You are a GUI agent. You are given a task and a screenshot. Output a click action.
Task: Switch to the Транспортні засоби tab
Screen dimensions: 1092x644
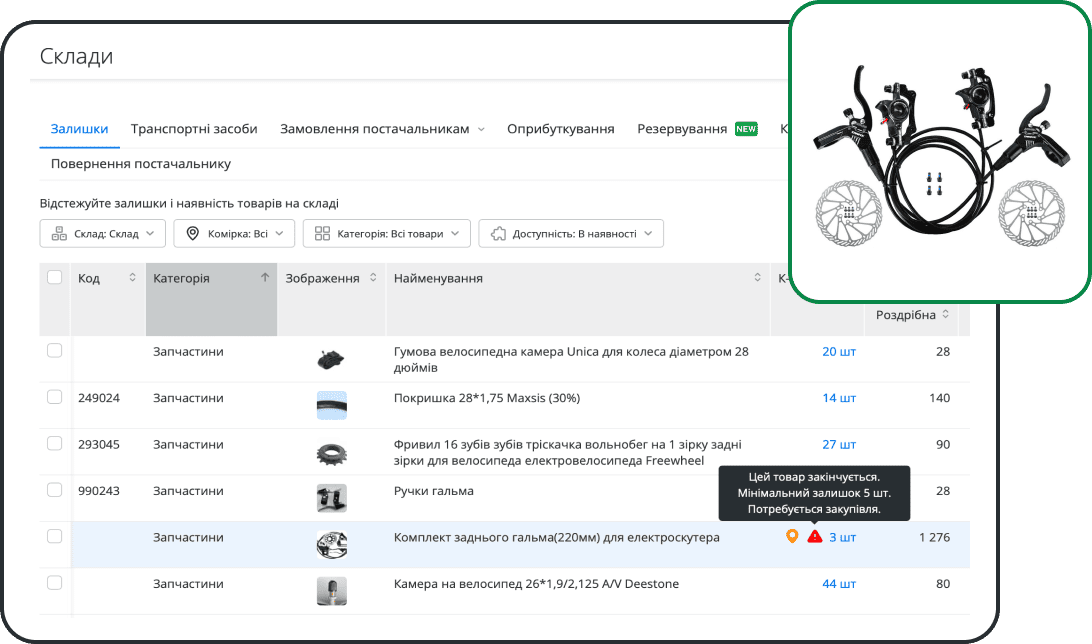[x=193, y=129]
